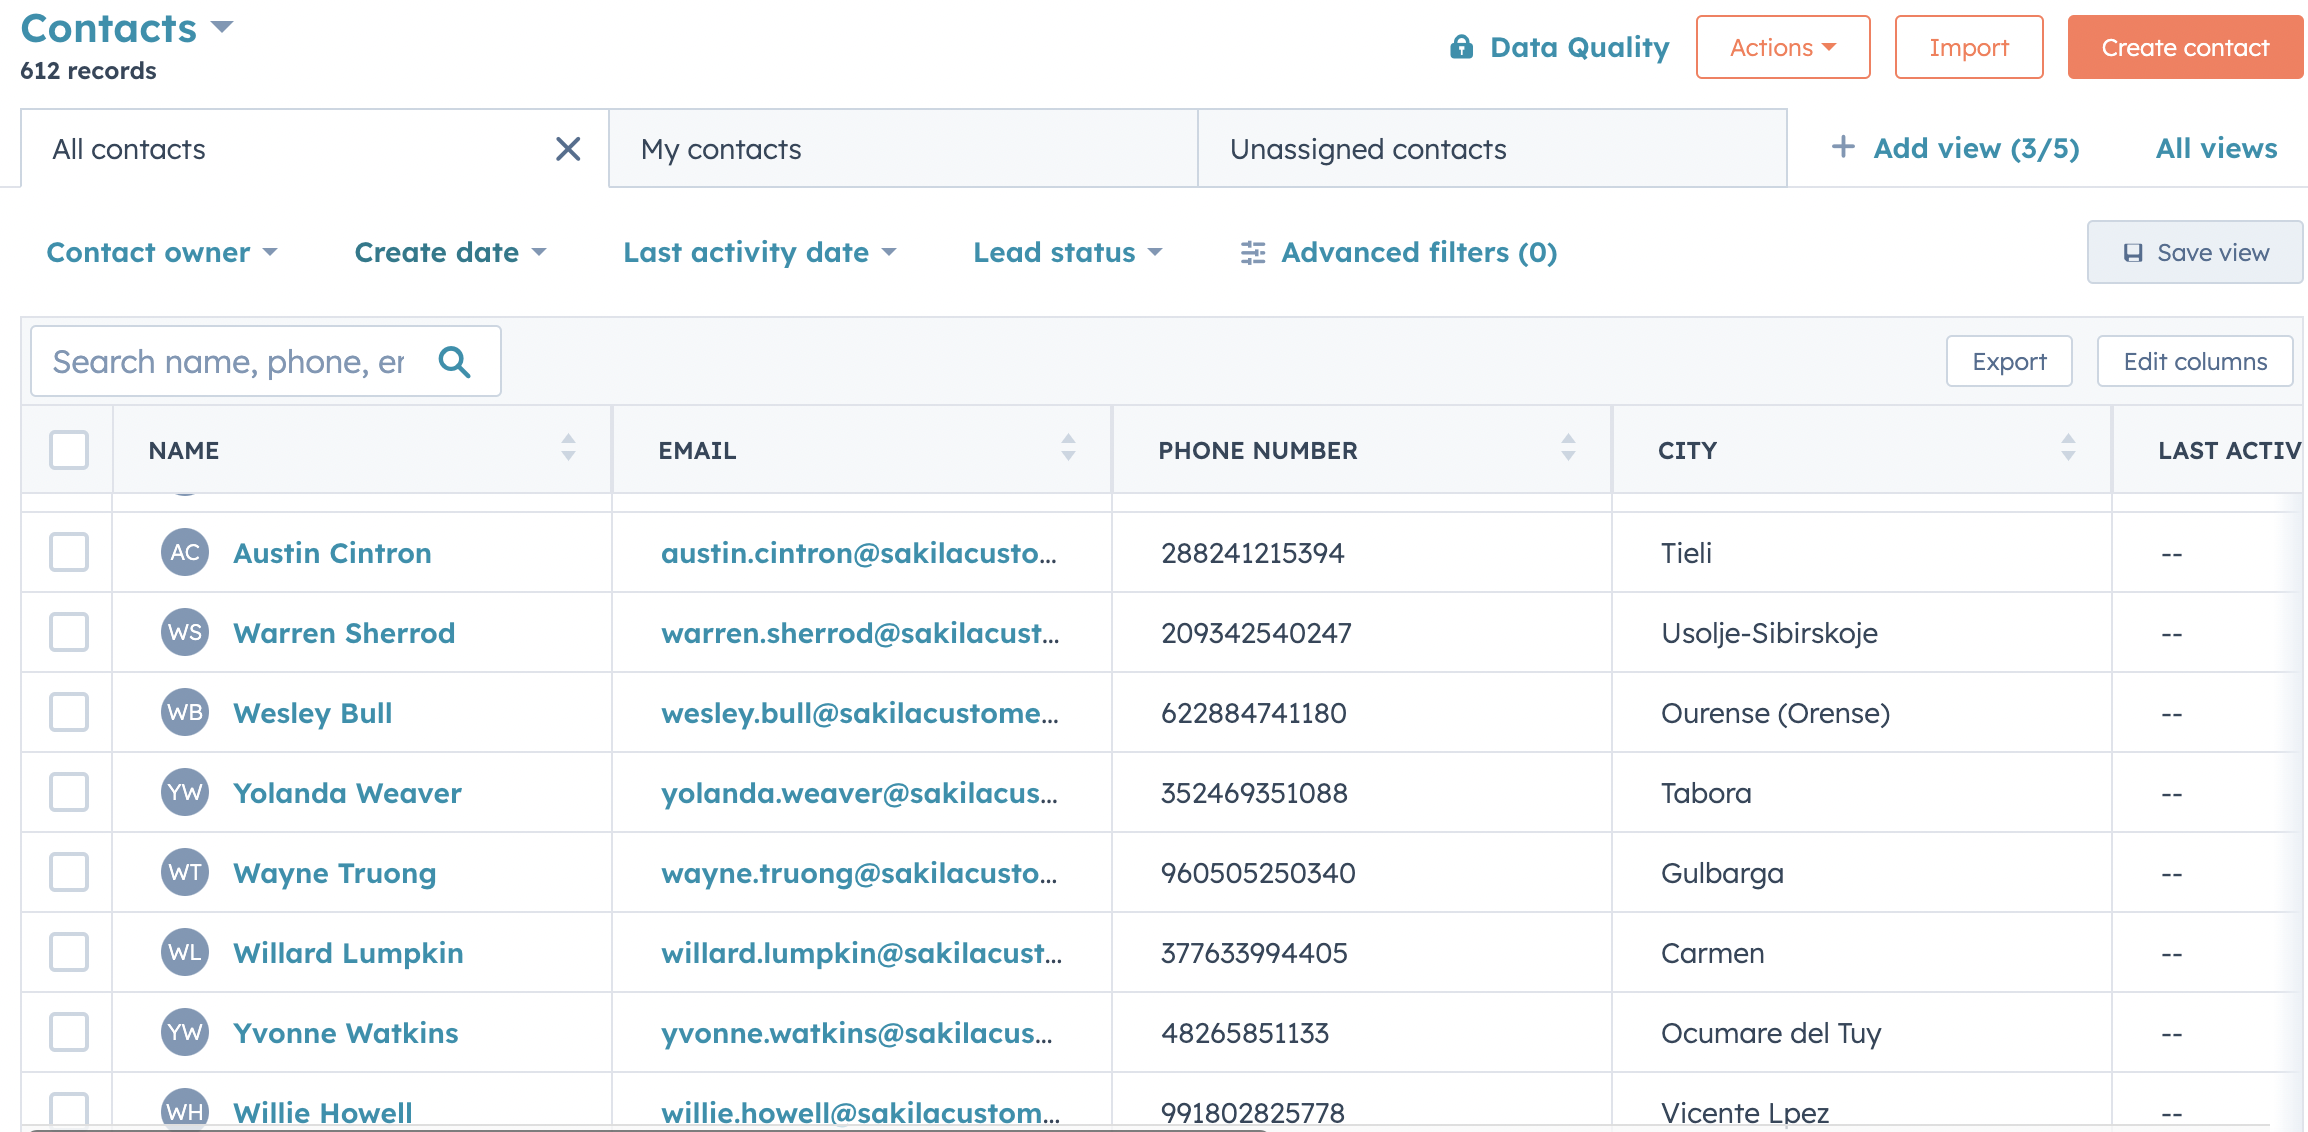Click the search magnifying glass icon

point(456,361)
